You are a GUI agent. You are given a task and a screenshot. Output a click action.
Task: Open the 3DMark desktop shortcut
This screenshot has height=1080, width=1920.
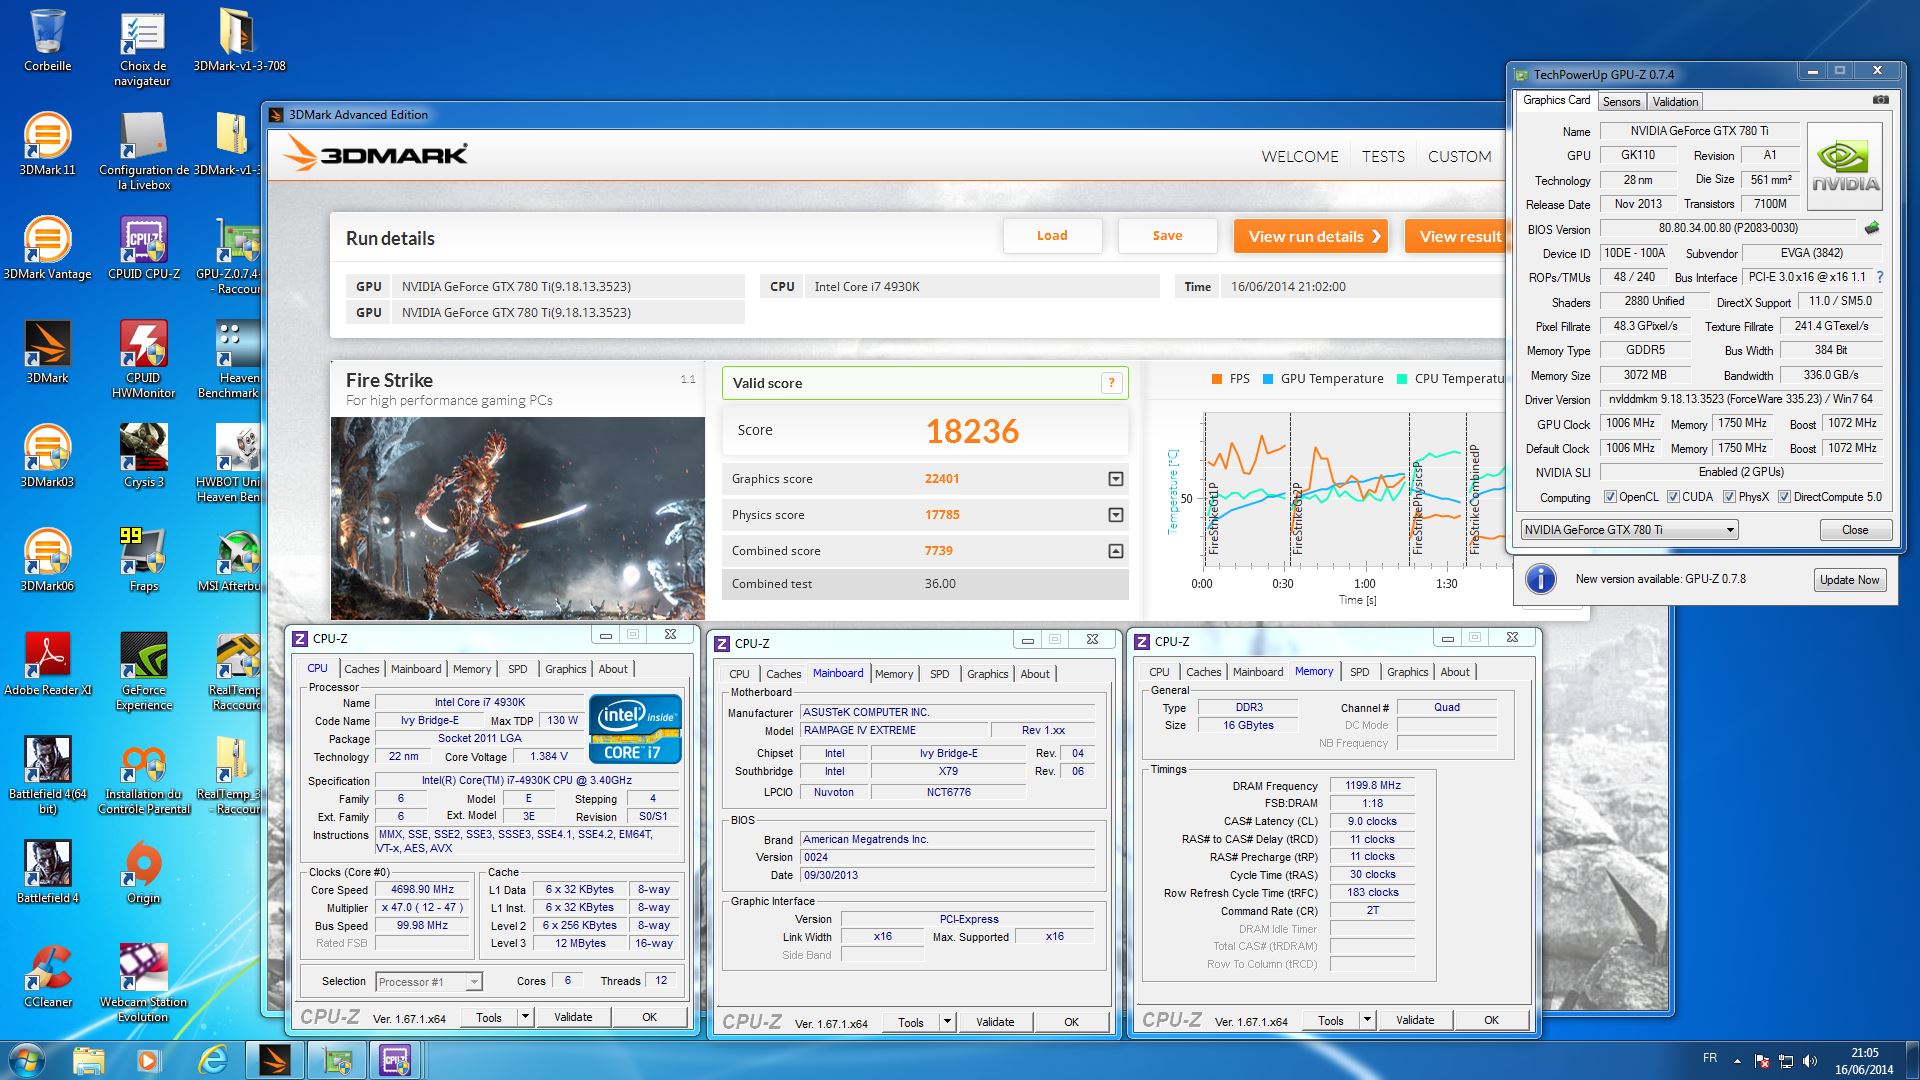click(x=47, y=352)
